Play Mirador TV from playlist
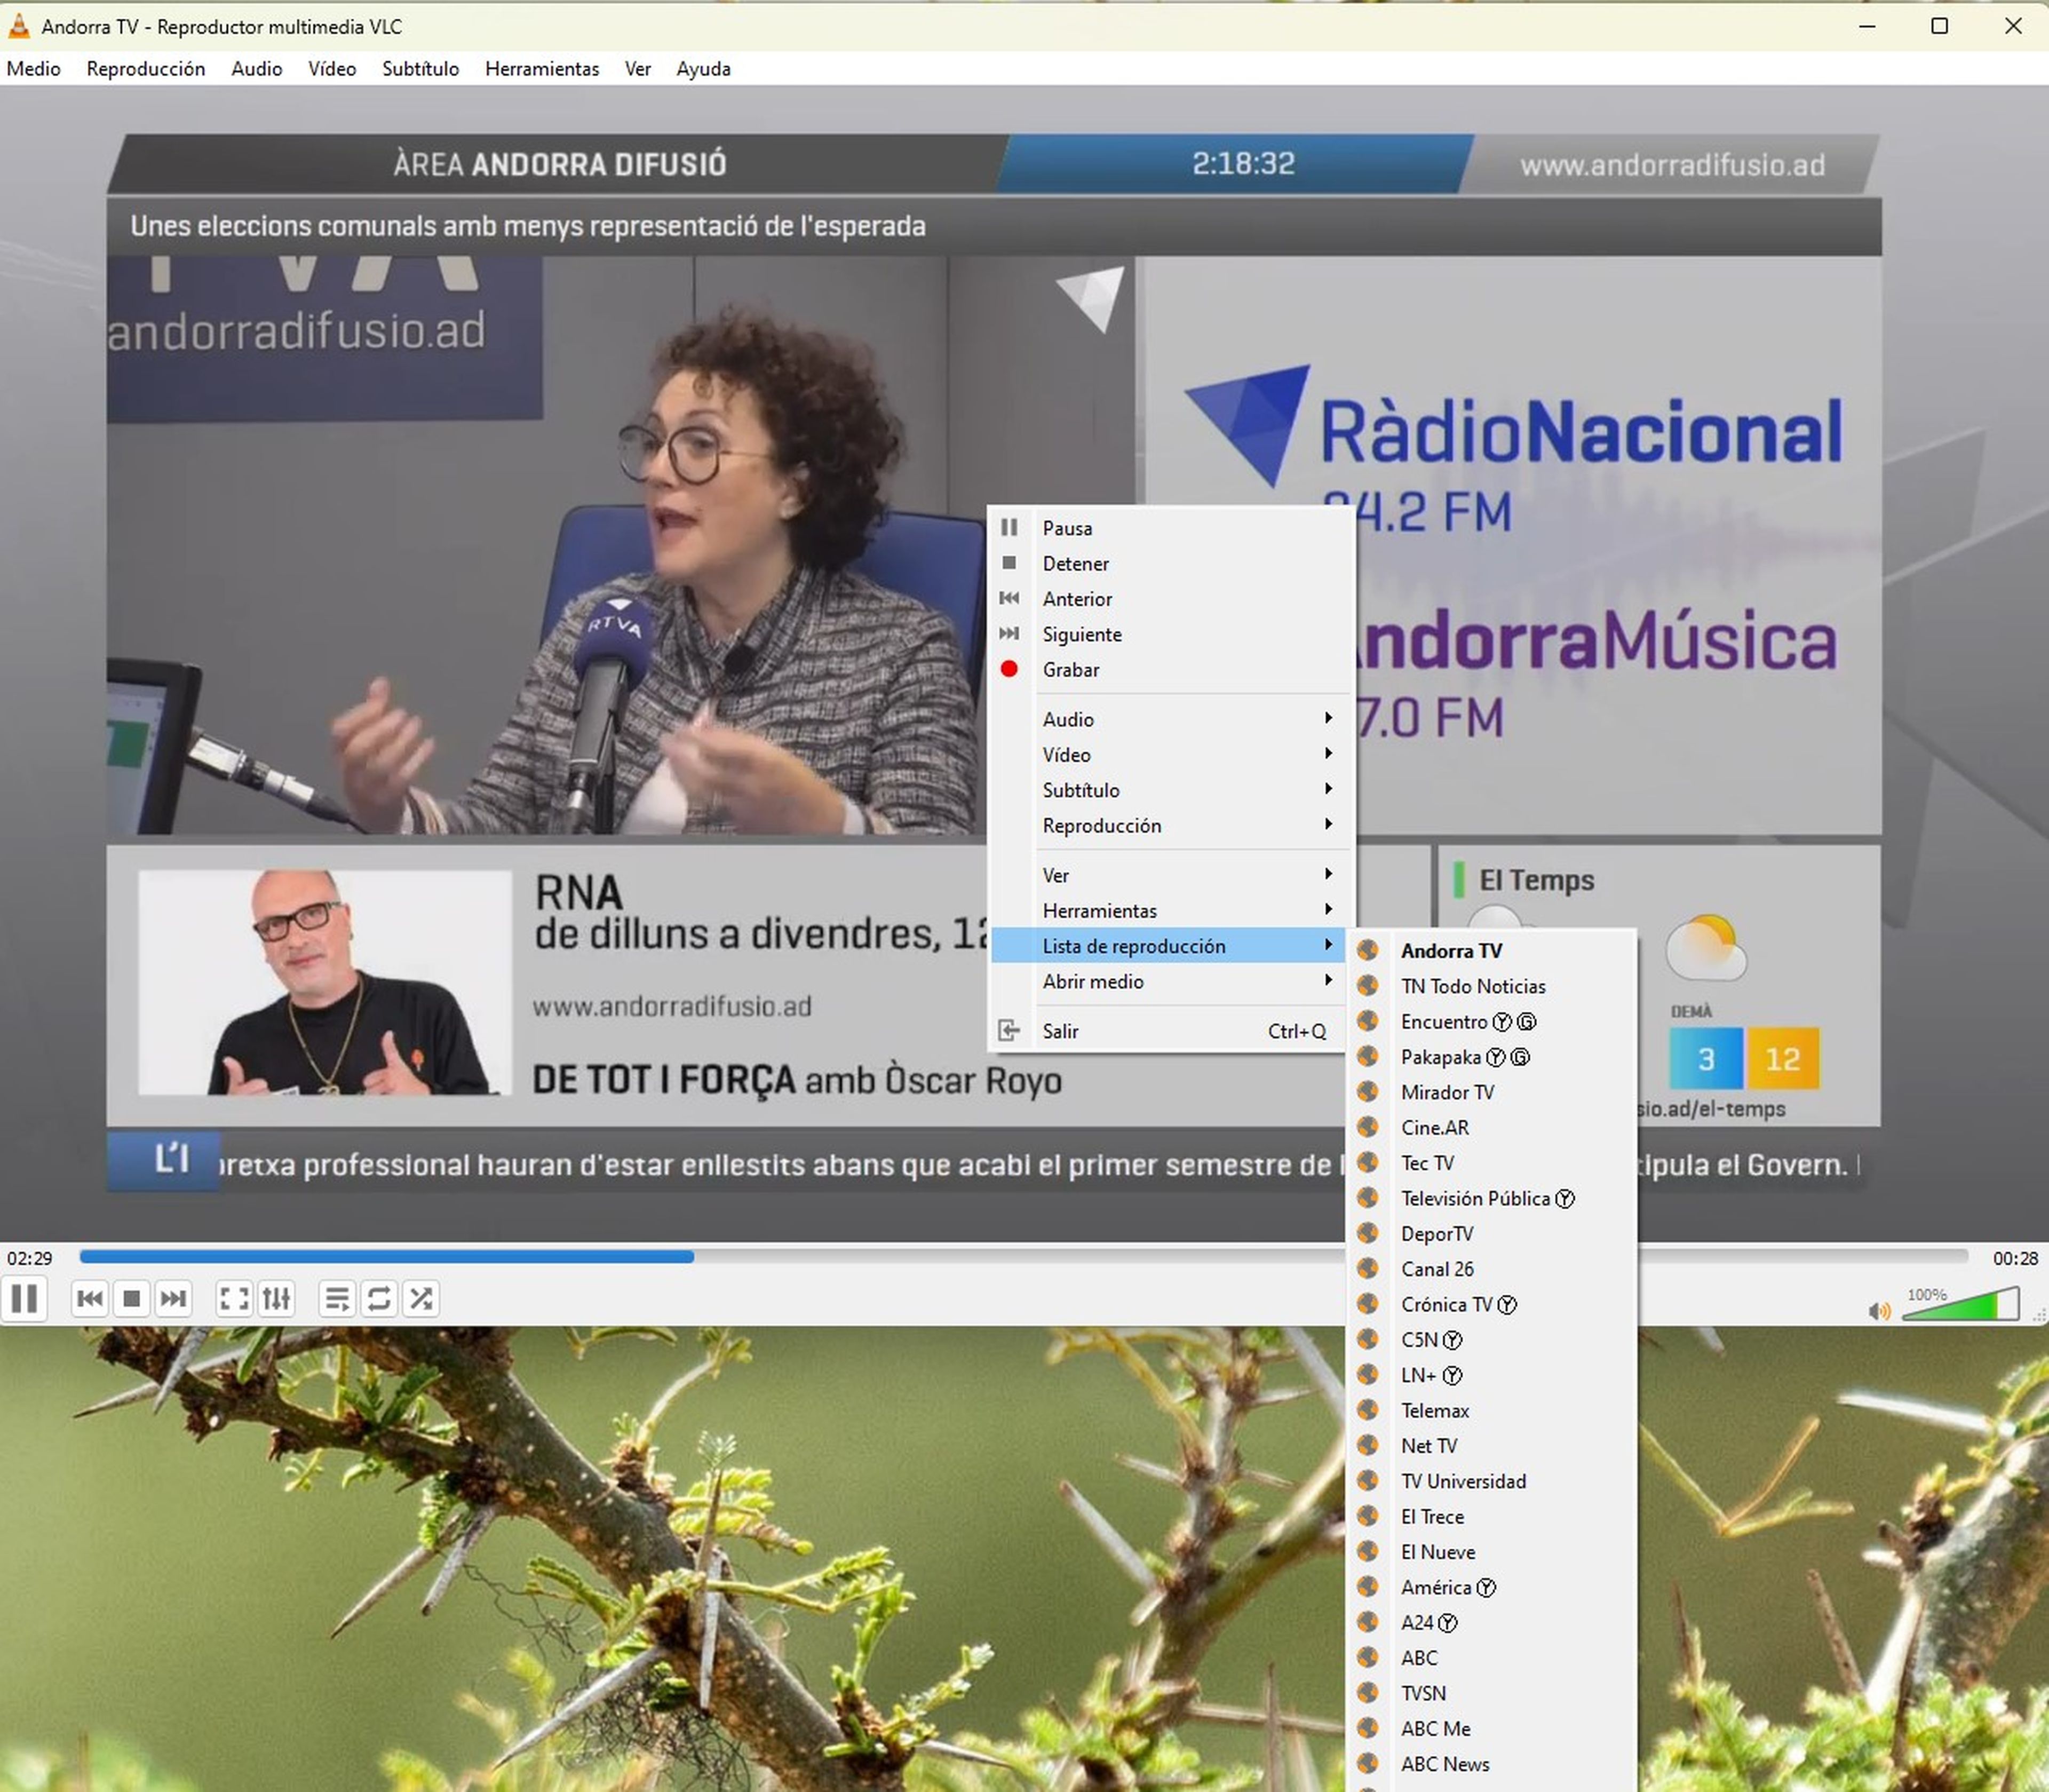 point(1492,1092)
